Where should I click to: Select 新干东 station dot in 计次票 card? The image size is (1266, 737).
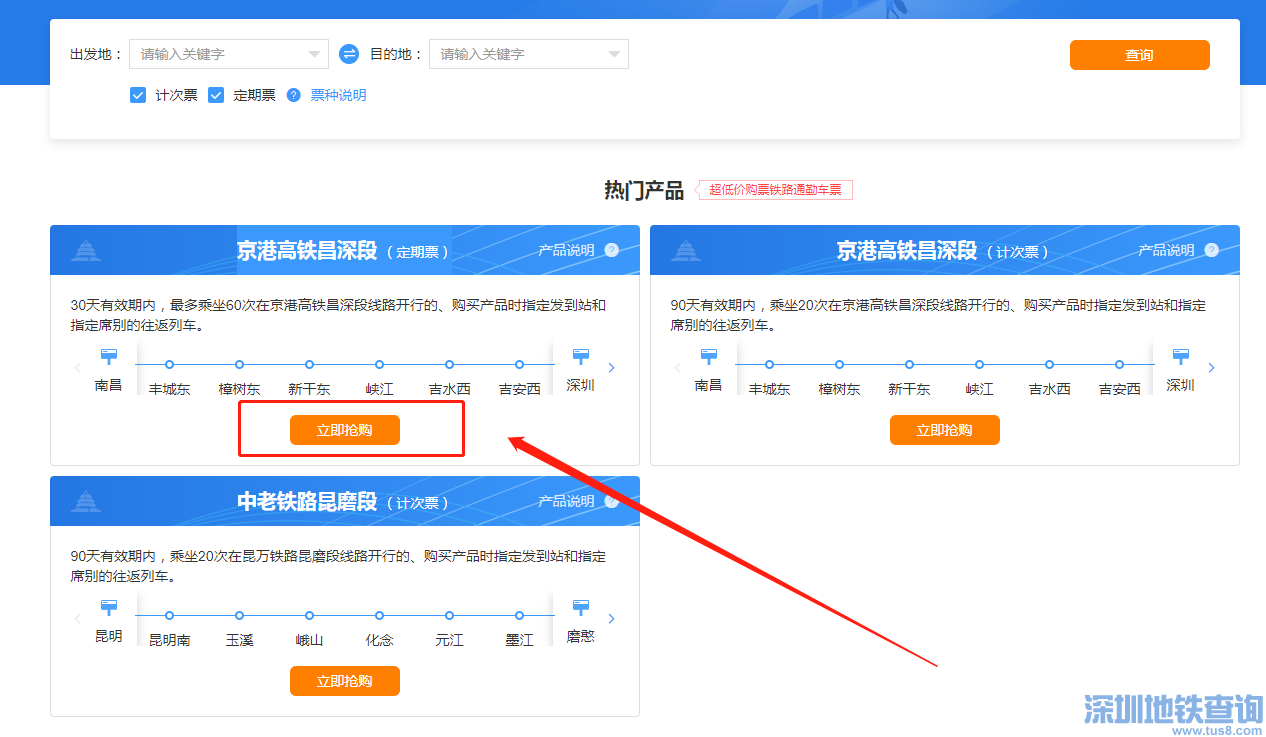point(910,365)
